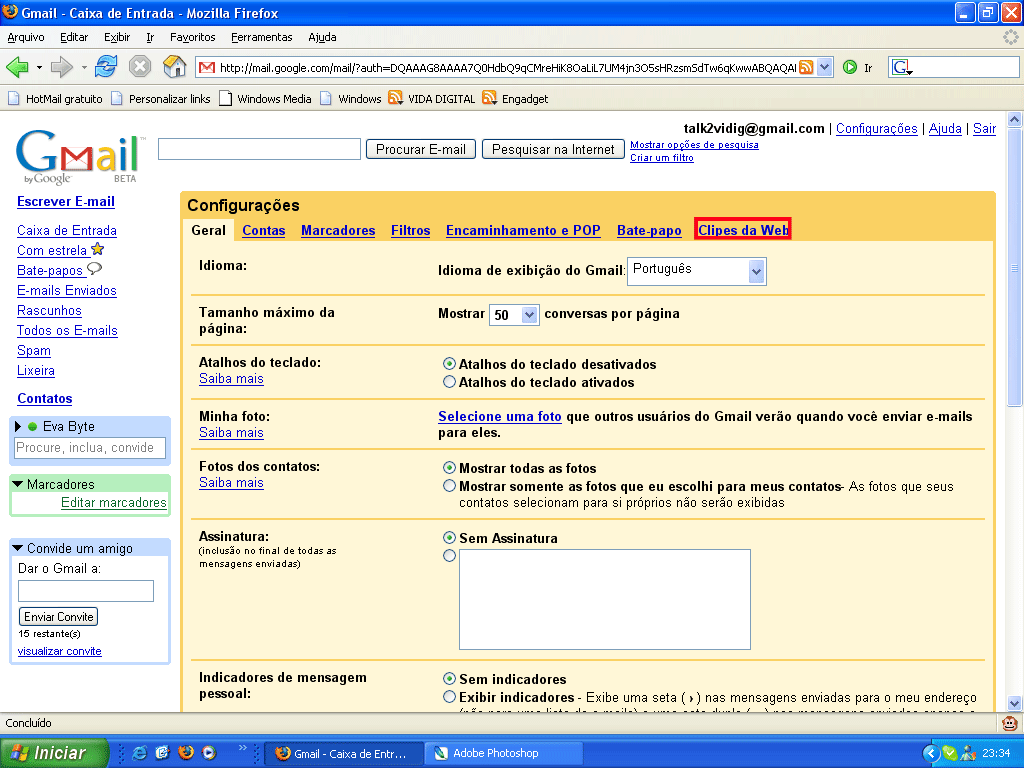Open the conversas por página count dropdown
The width and height of the screenshot is (1024, 768).
514,315
